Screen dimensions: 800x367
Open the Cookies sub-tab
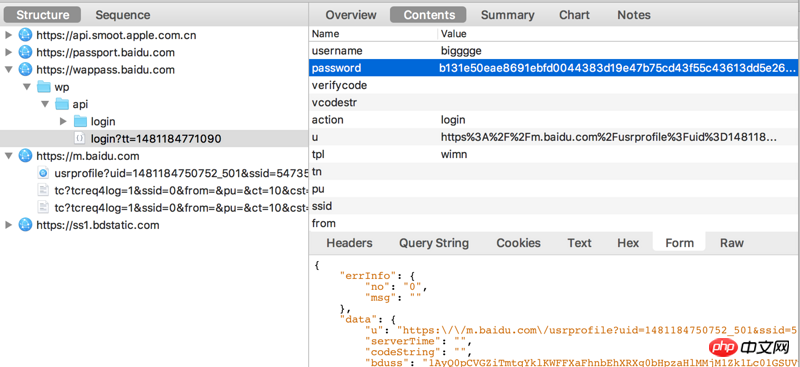[518, 243]
